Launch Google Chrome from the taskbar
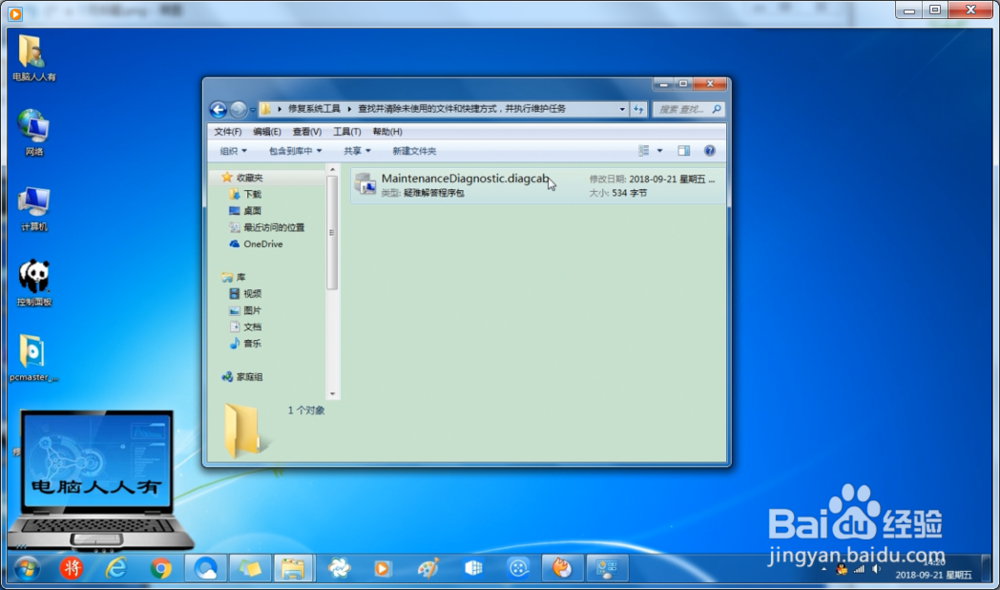Image resolution: width=1000 pixels, height=590 pixels. click(161, 568)
